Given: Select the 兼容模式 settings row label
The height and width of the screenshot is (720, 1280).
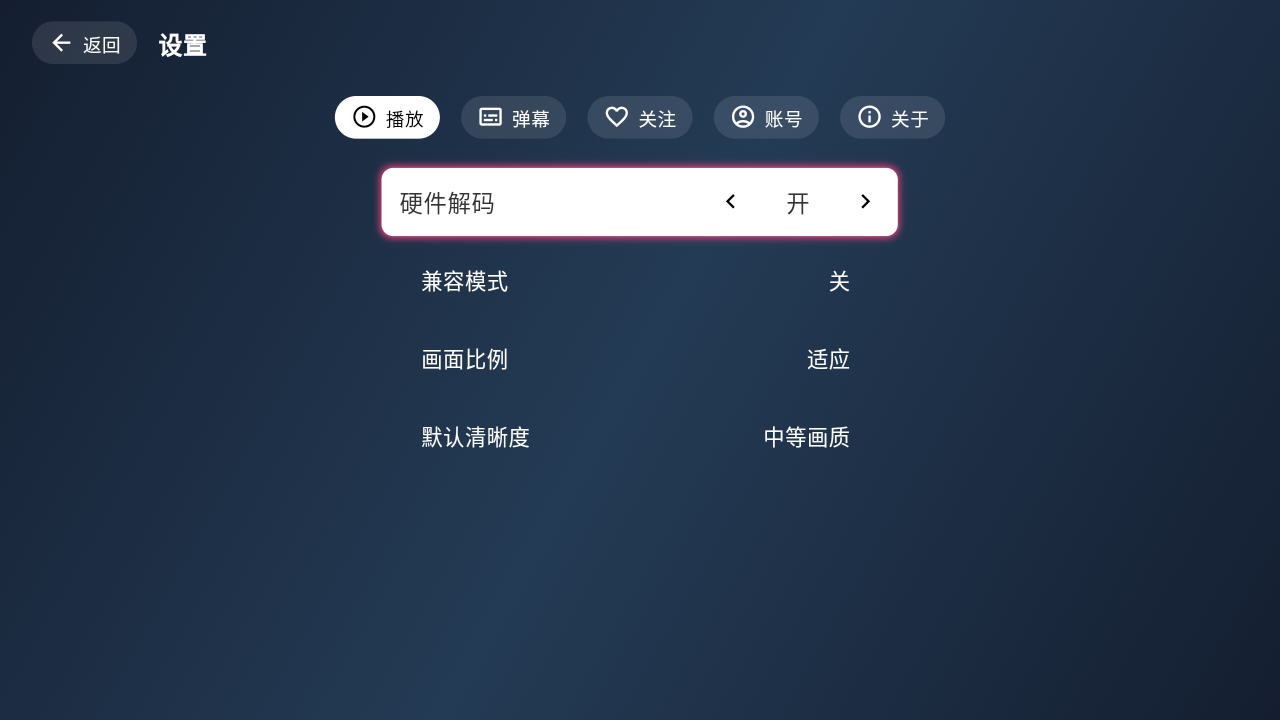Looking at the screenshot, I should pos(464,282).
